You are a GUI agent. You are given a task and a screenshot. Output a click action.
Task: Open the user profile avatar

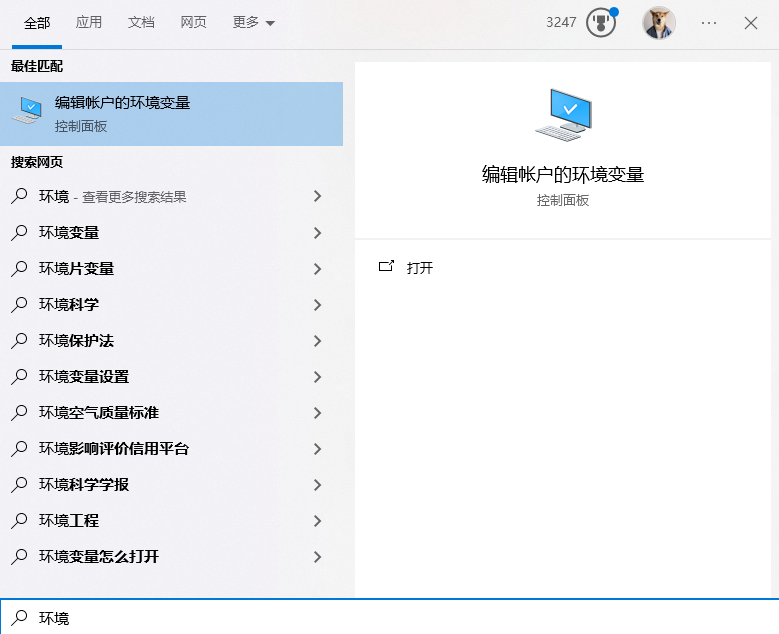pyautogui.click(x=658, y=23)
